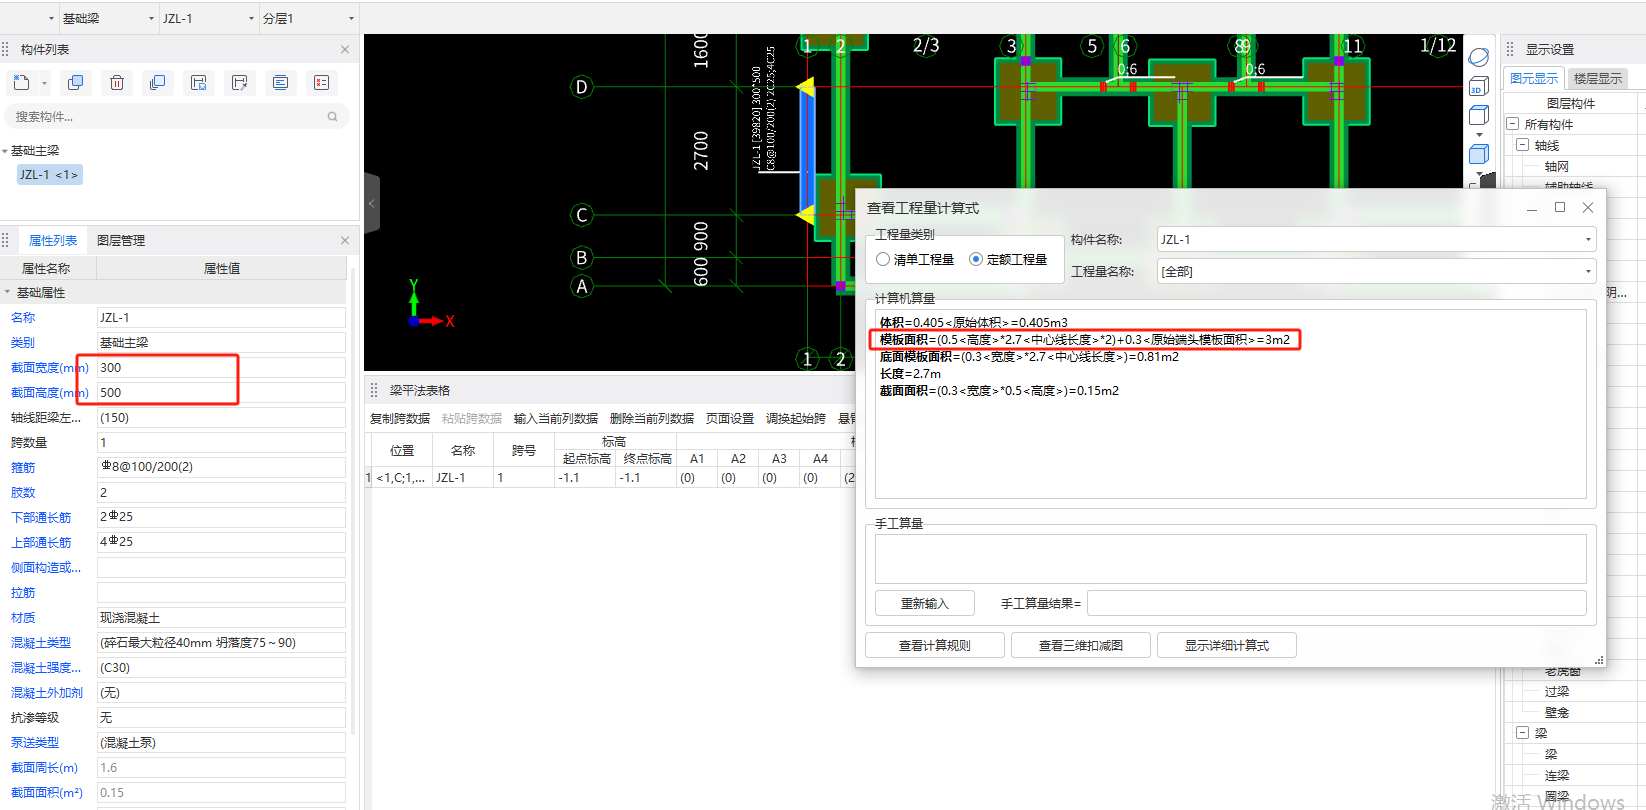1646x810 pixels.
Task: Select the 模板面积 calculation line
Action: tap(1085, 340)
